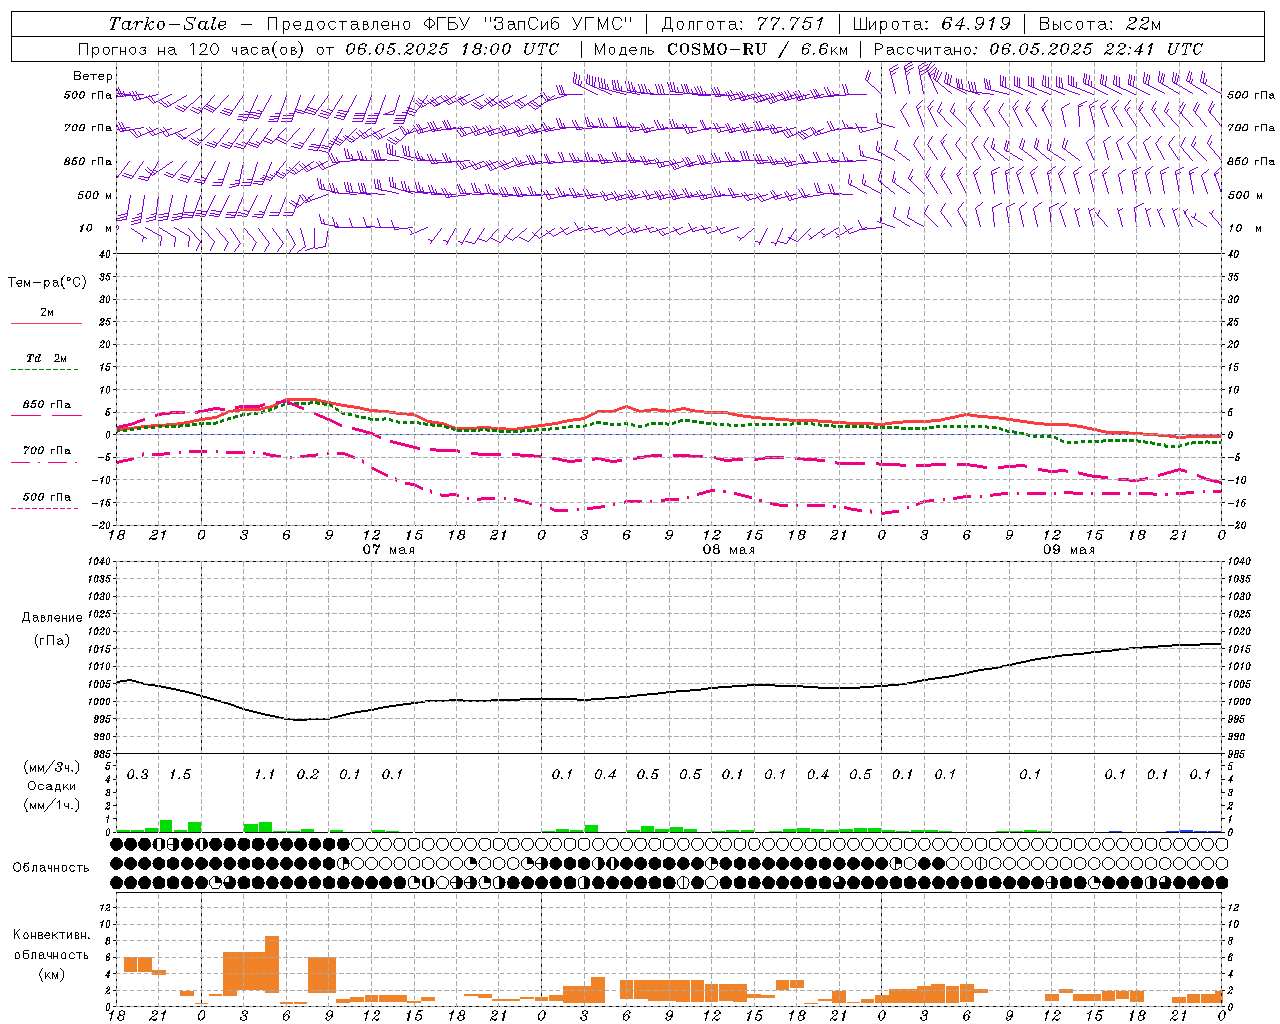The height and width of the screenshot is (1024, 1280).
Task: Click the Осадки precipitation label
Action: (x=52, y=786)
